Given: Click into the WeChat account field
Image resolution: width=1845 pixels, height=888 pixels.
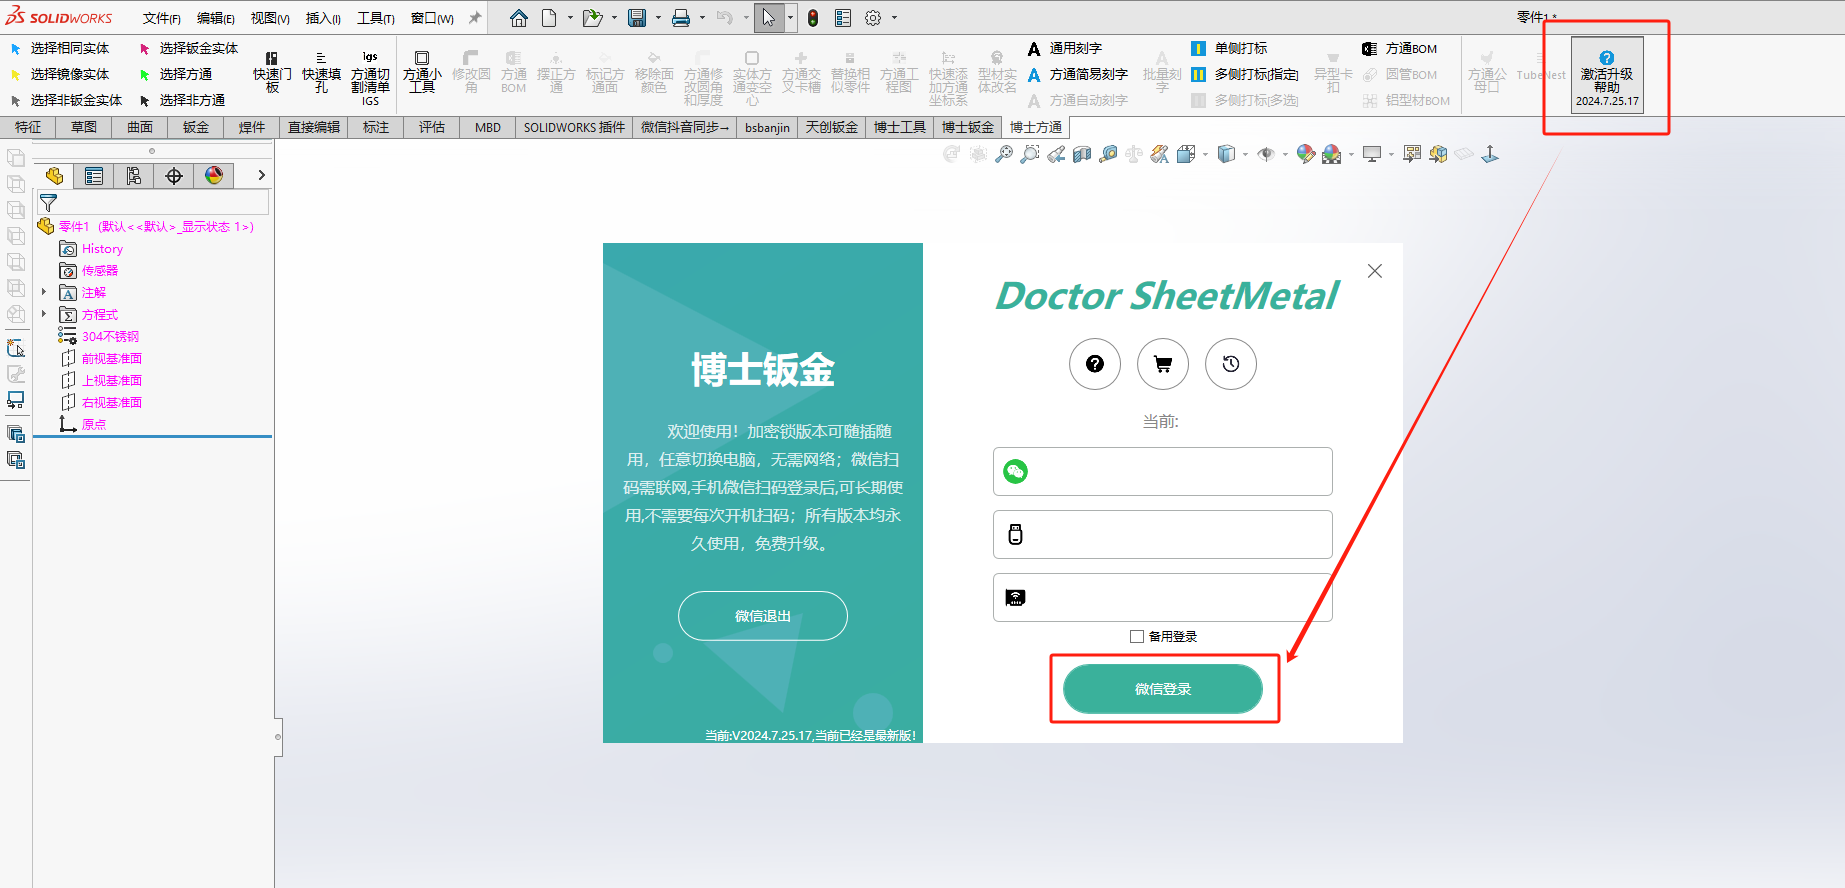Looking at the screenshot, I should (1163, 471).
